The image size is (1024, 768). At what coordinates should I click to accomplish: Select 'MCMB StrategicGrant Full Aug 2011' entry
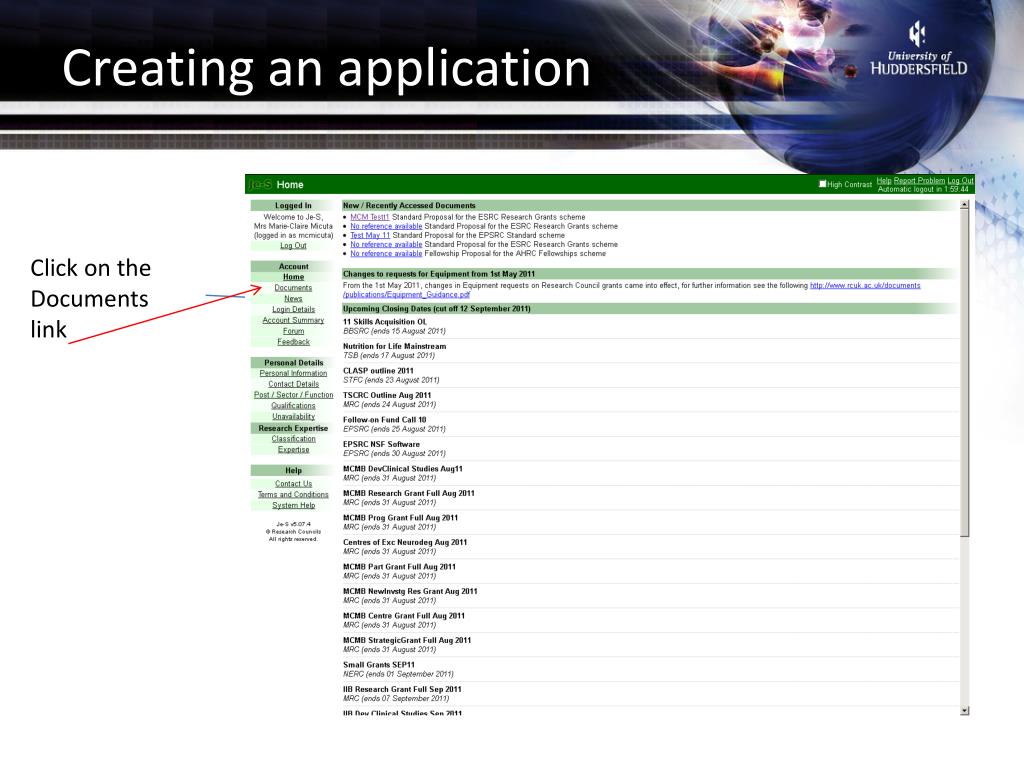pos(407,641)
